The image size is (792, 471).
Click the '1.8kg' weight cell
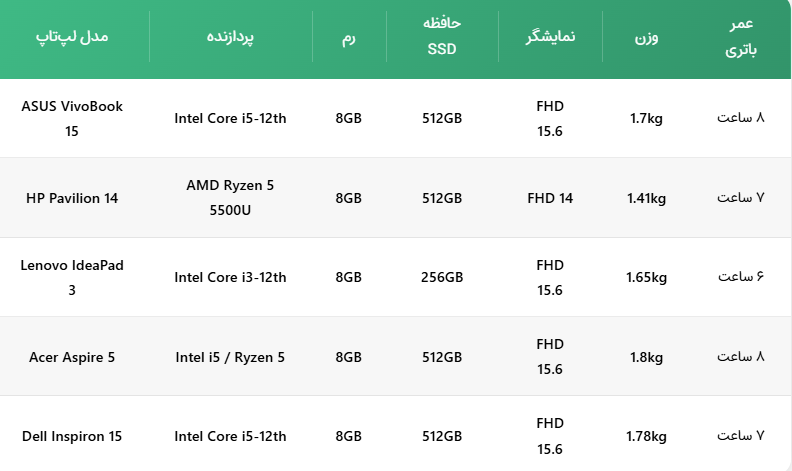646,357
